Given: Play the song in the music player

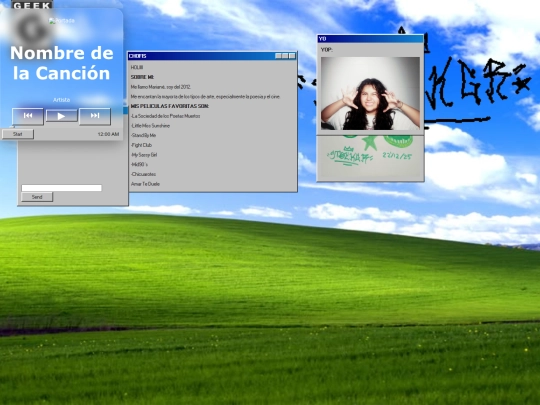Looking at the screenshot, I should pyautogui.click(x=61, y=116).
